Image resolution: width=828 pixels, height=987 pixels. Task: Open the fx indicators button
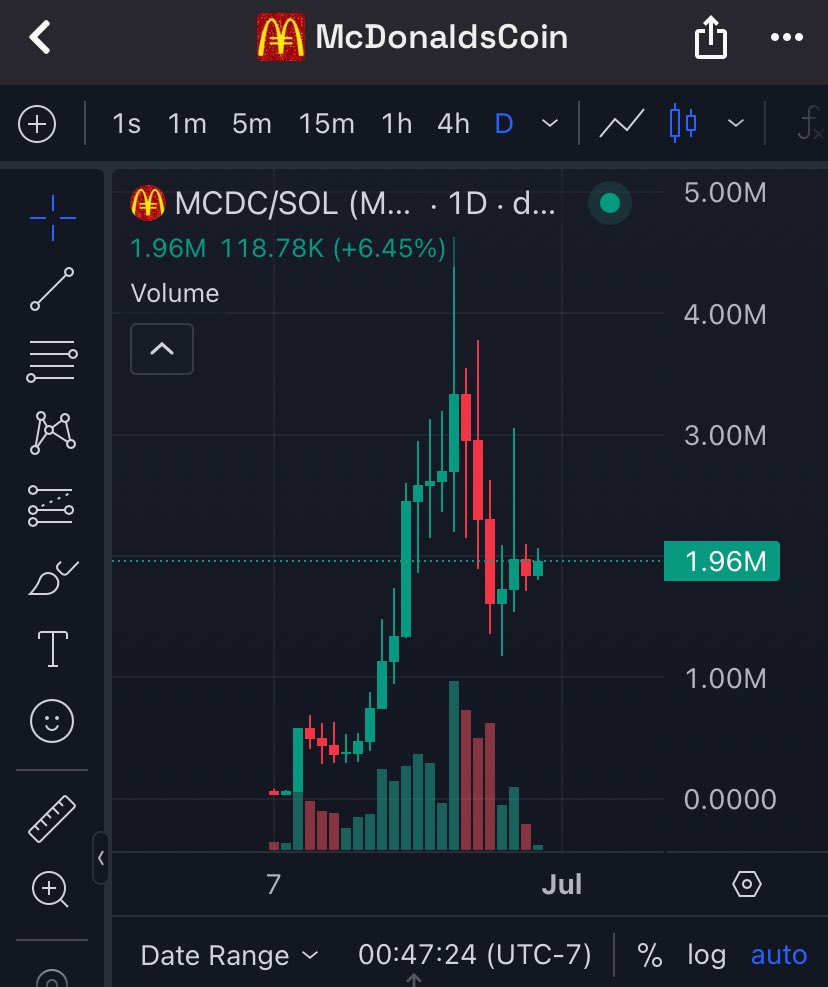point(810,123)
